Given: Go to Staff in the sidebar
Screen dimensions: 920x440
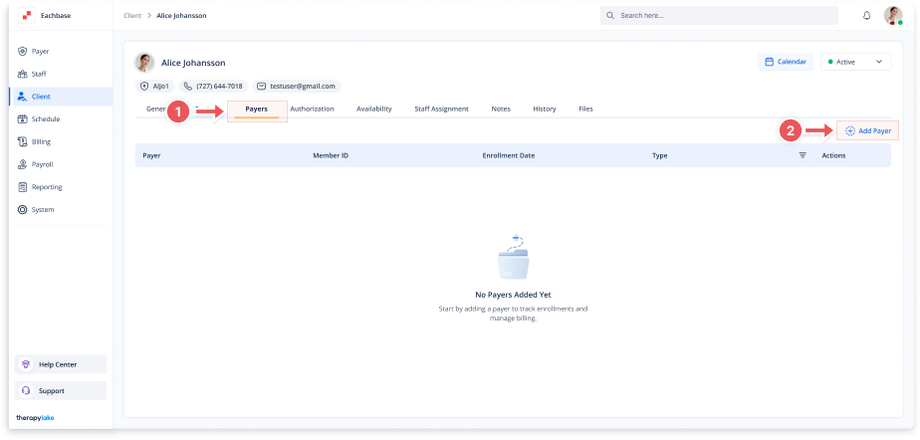Looking at the screenshot, I should point(60,74).
